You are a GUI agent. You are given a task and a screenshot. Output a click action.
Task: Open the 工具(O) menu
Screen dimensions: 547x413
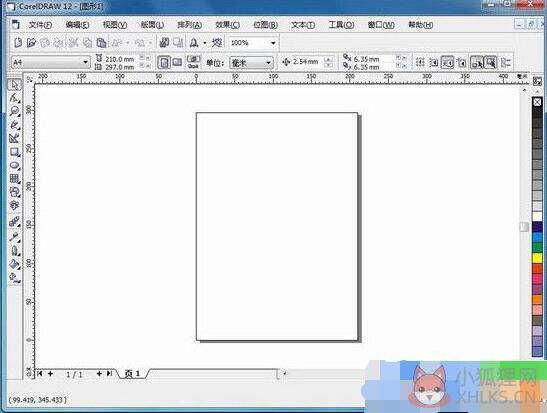point(341,25)
